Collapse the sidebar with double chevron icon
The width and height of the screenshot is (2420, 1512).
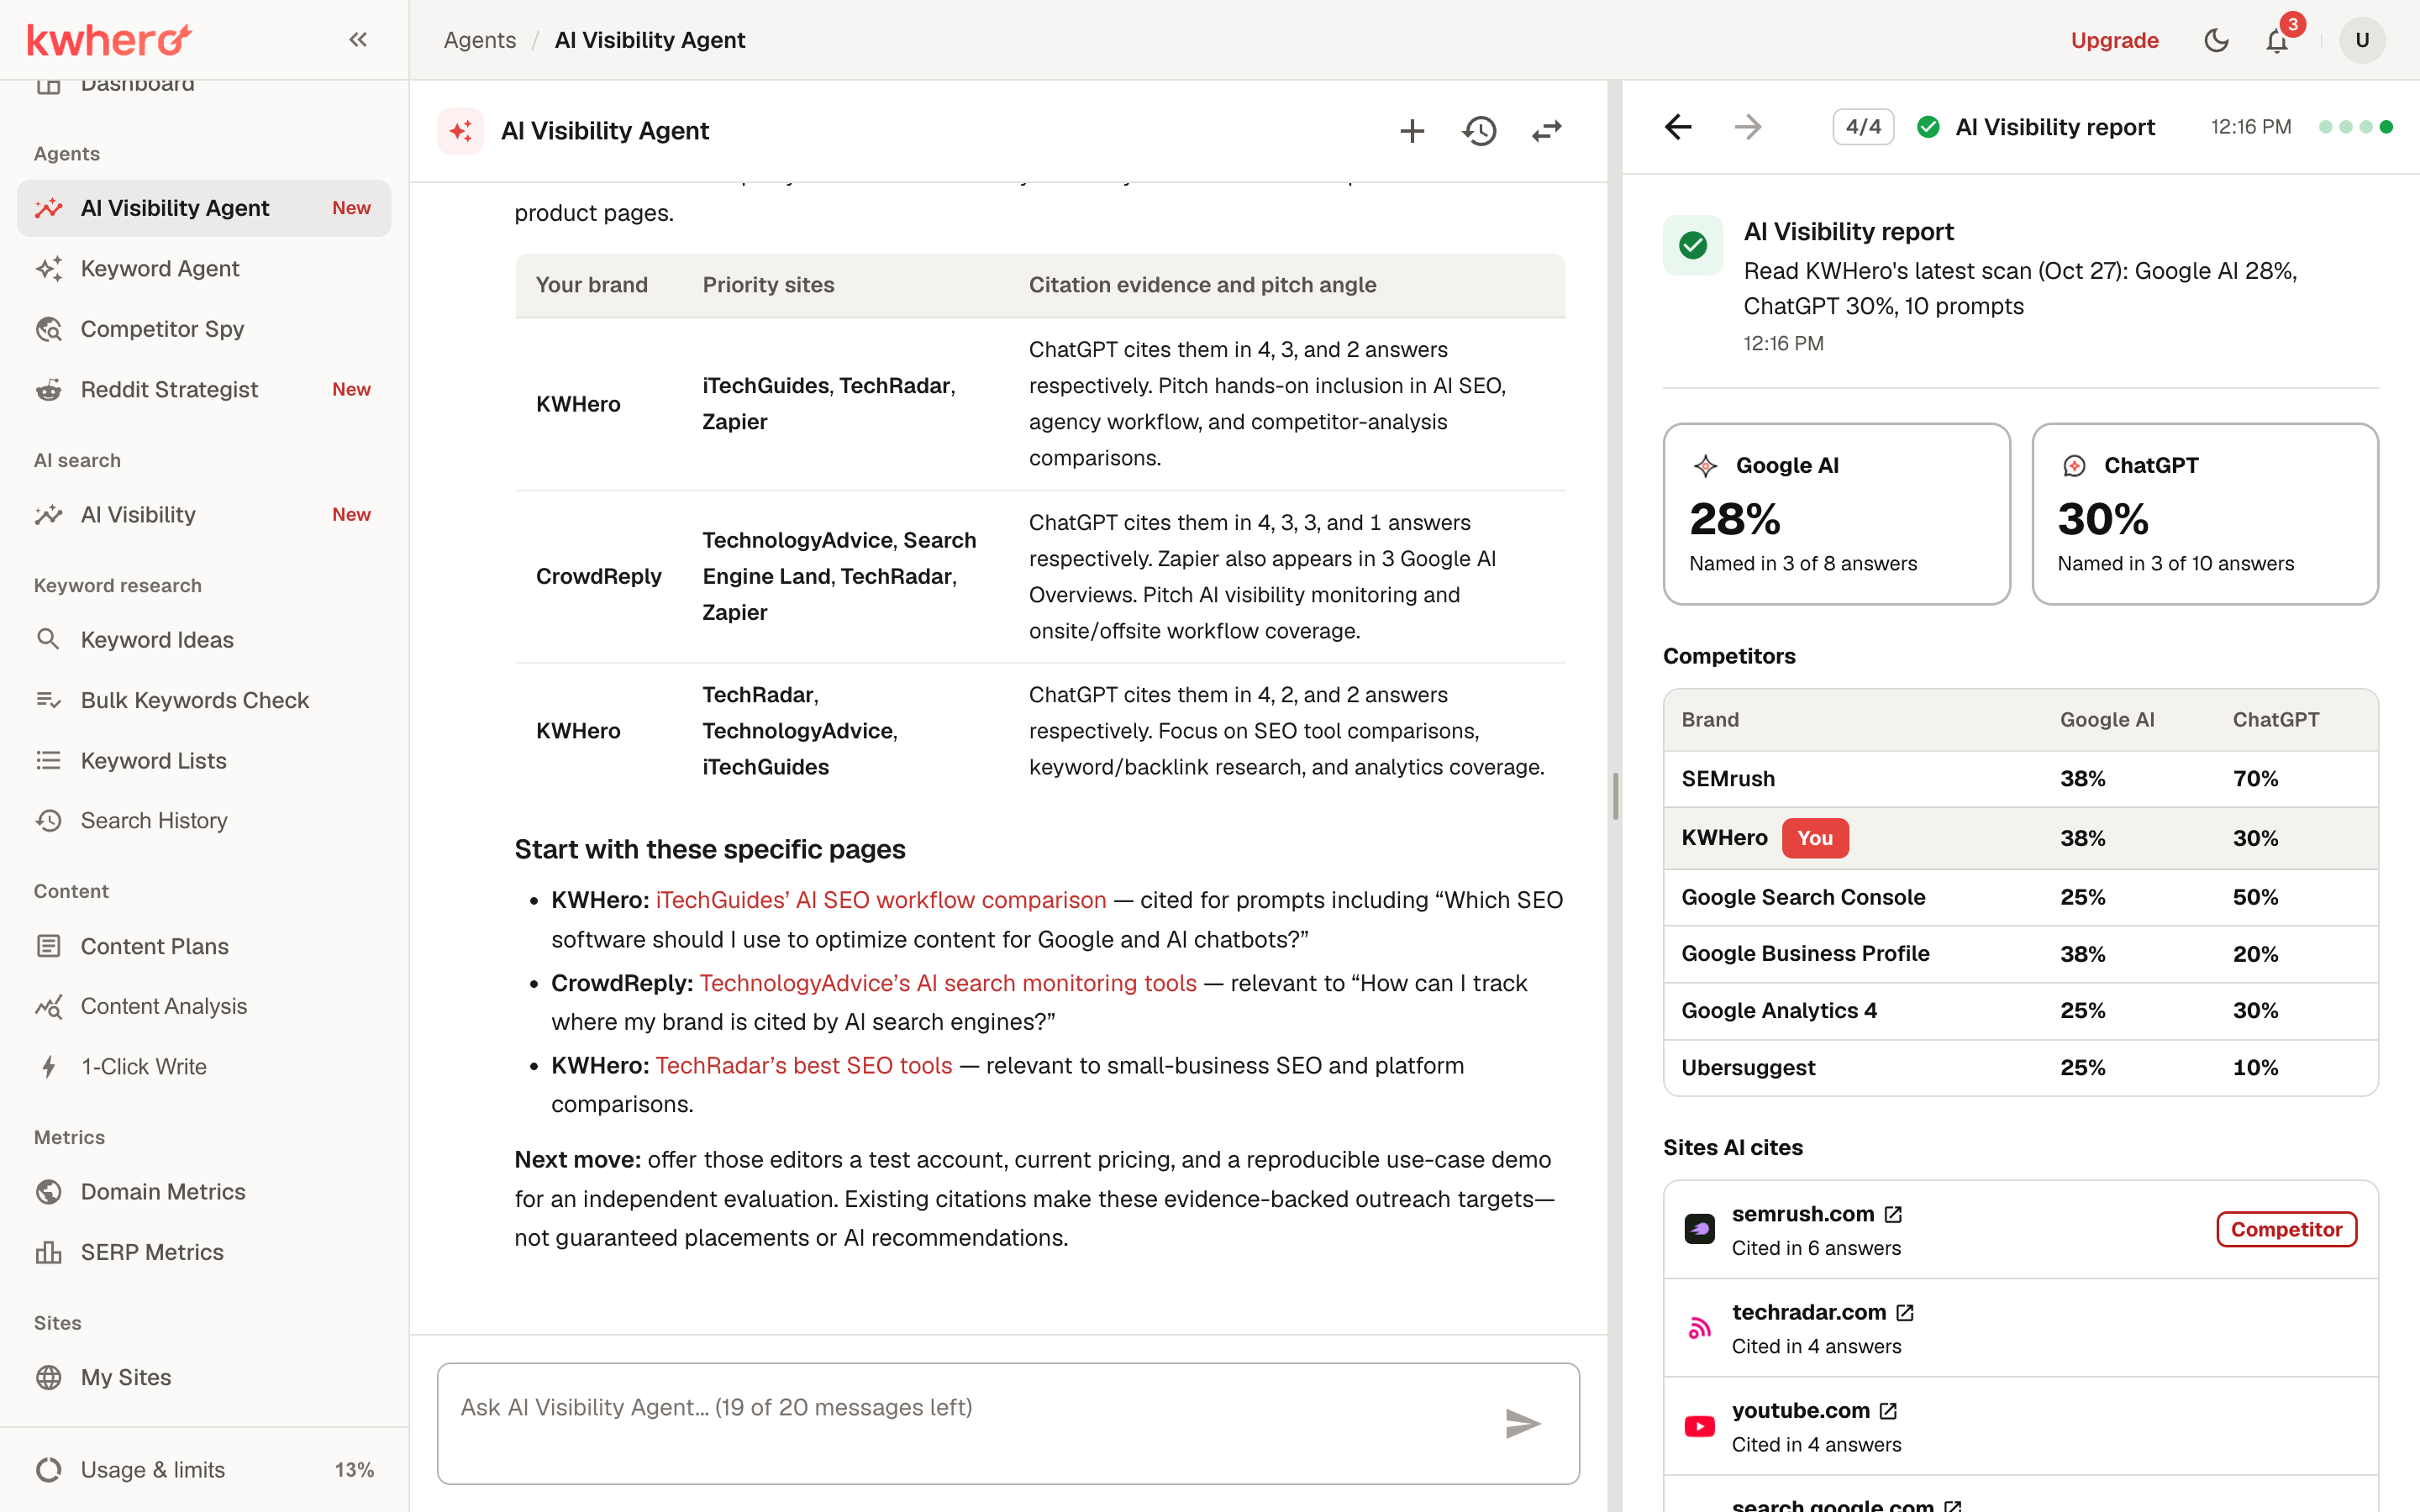[x=358, y=40]
